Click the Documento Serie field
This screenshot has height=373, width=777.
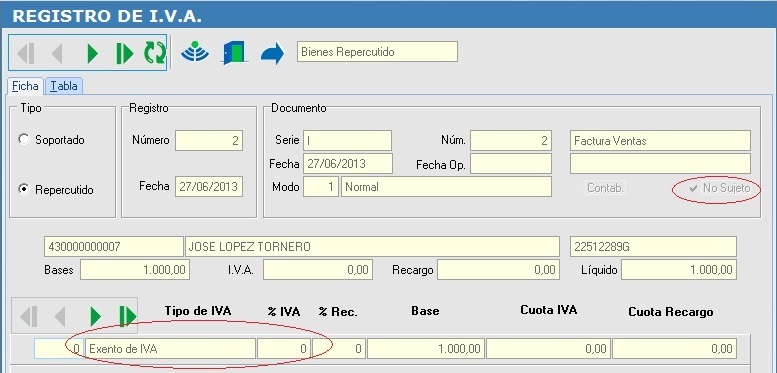coord(347,141)
